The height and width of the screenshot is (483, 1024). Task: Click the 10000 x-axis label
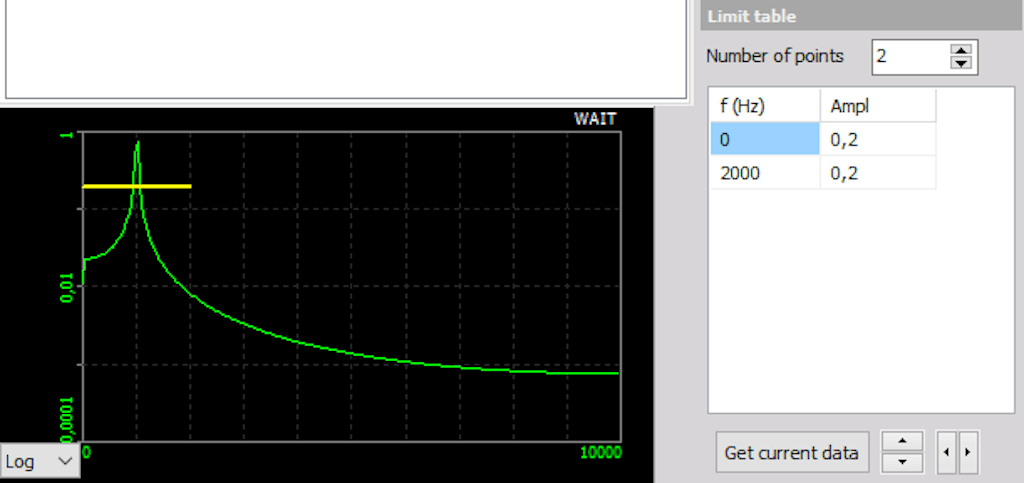600,452
